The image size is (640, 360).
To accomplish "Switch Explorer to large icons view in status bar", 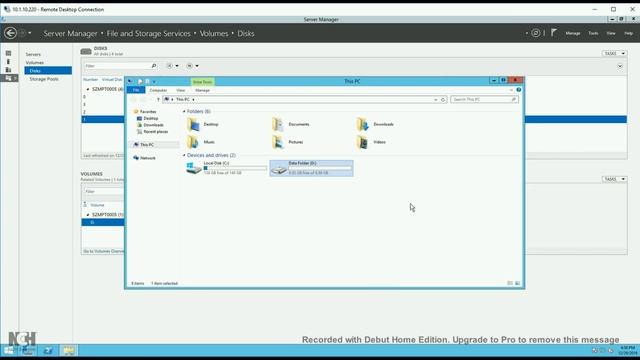I will pyautogui.click(x=517, y=283).
